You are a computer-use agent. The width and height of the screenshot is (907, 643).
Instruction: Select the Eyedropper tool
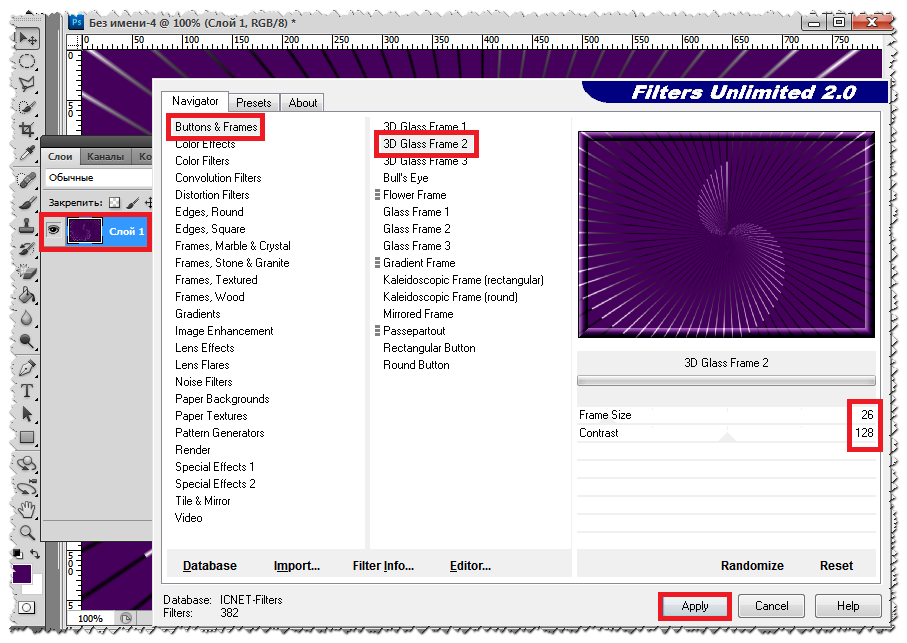pyautogui.click(x=27, y=152)
